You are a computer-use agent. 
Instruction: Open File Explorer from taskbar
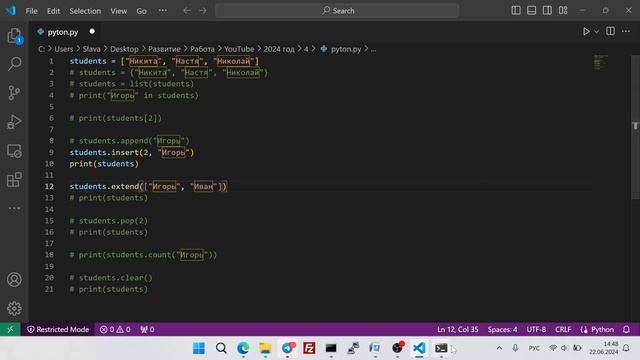pyautogui.click(x=265, y=348)
